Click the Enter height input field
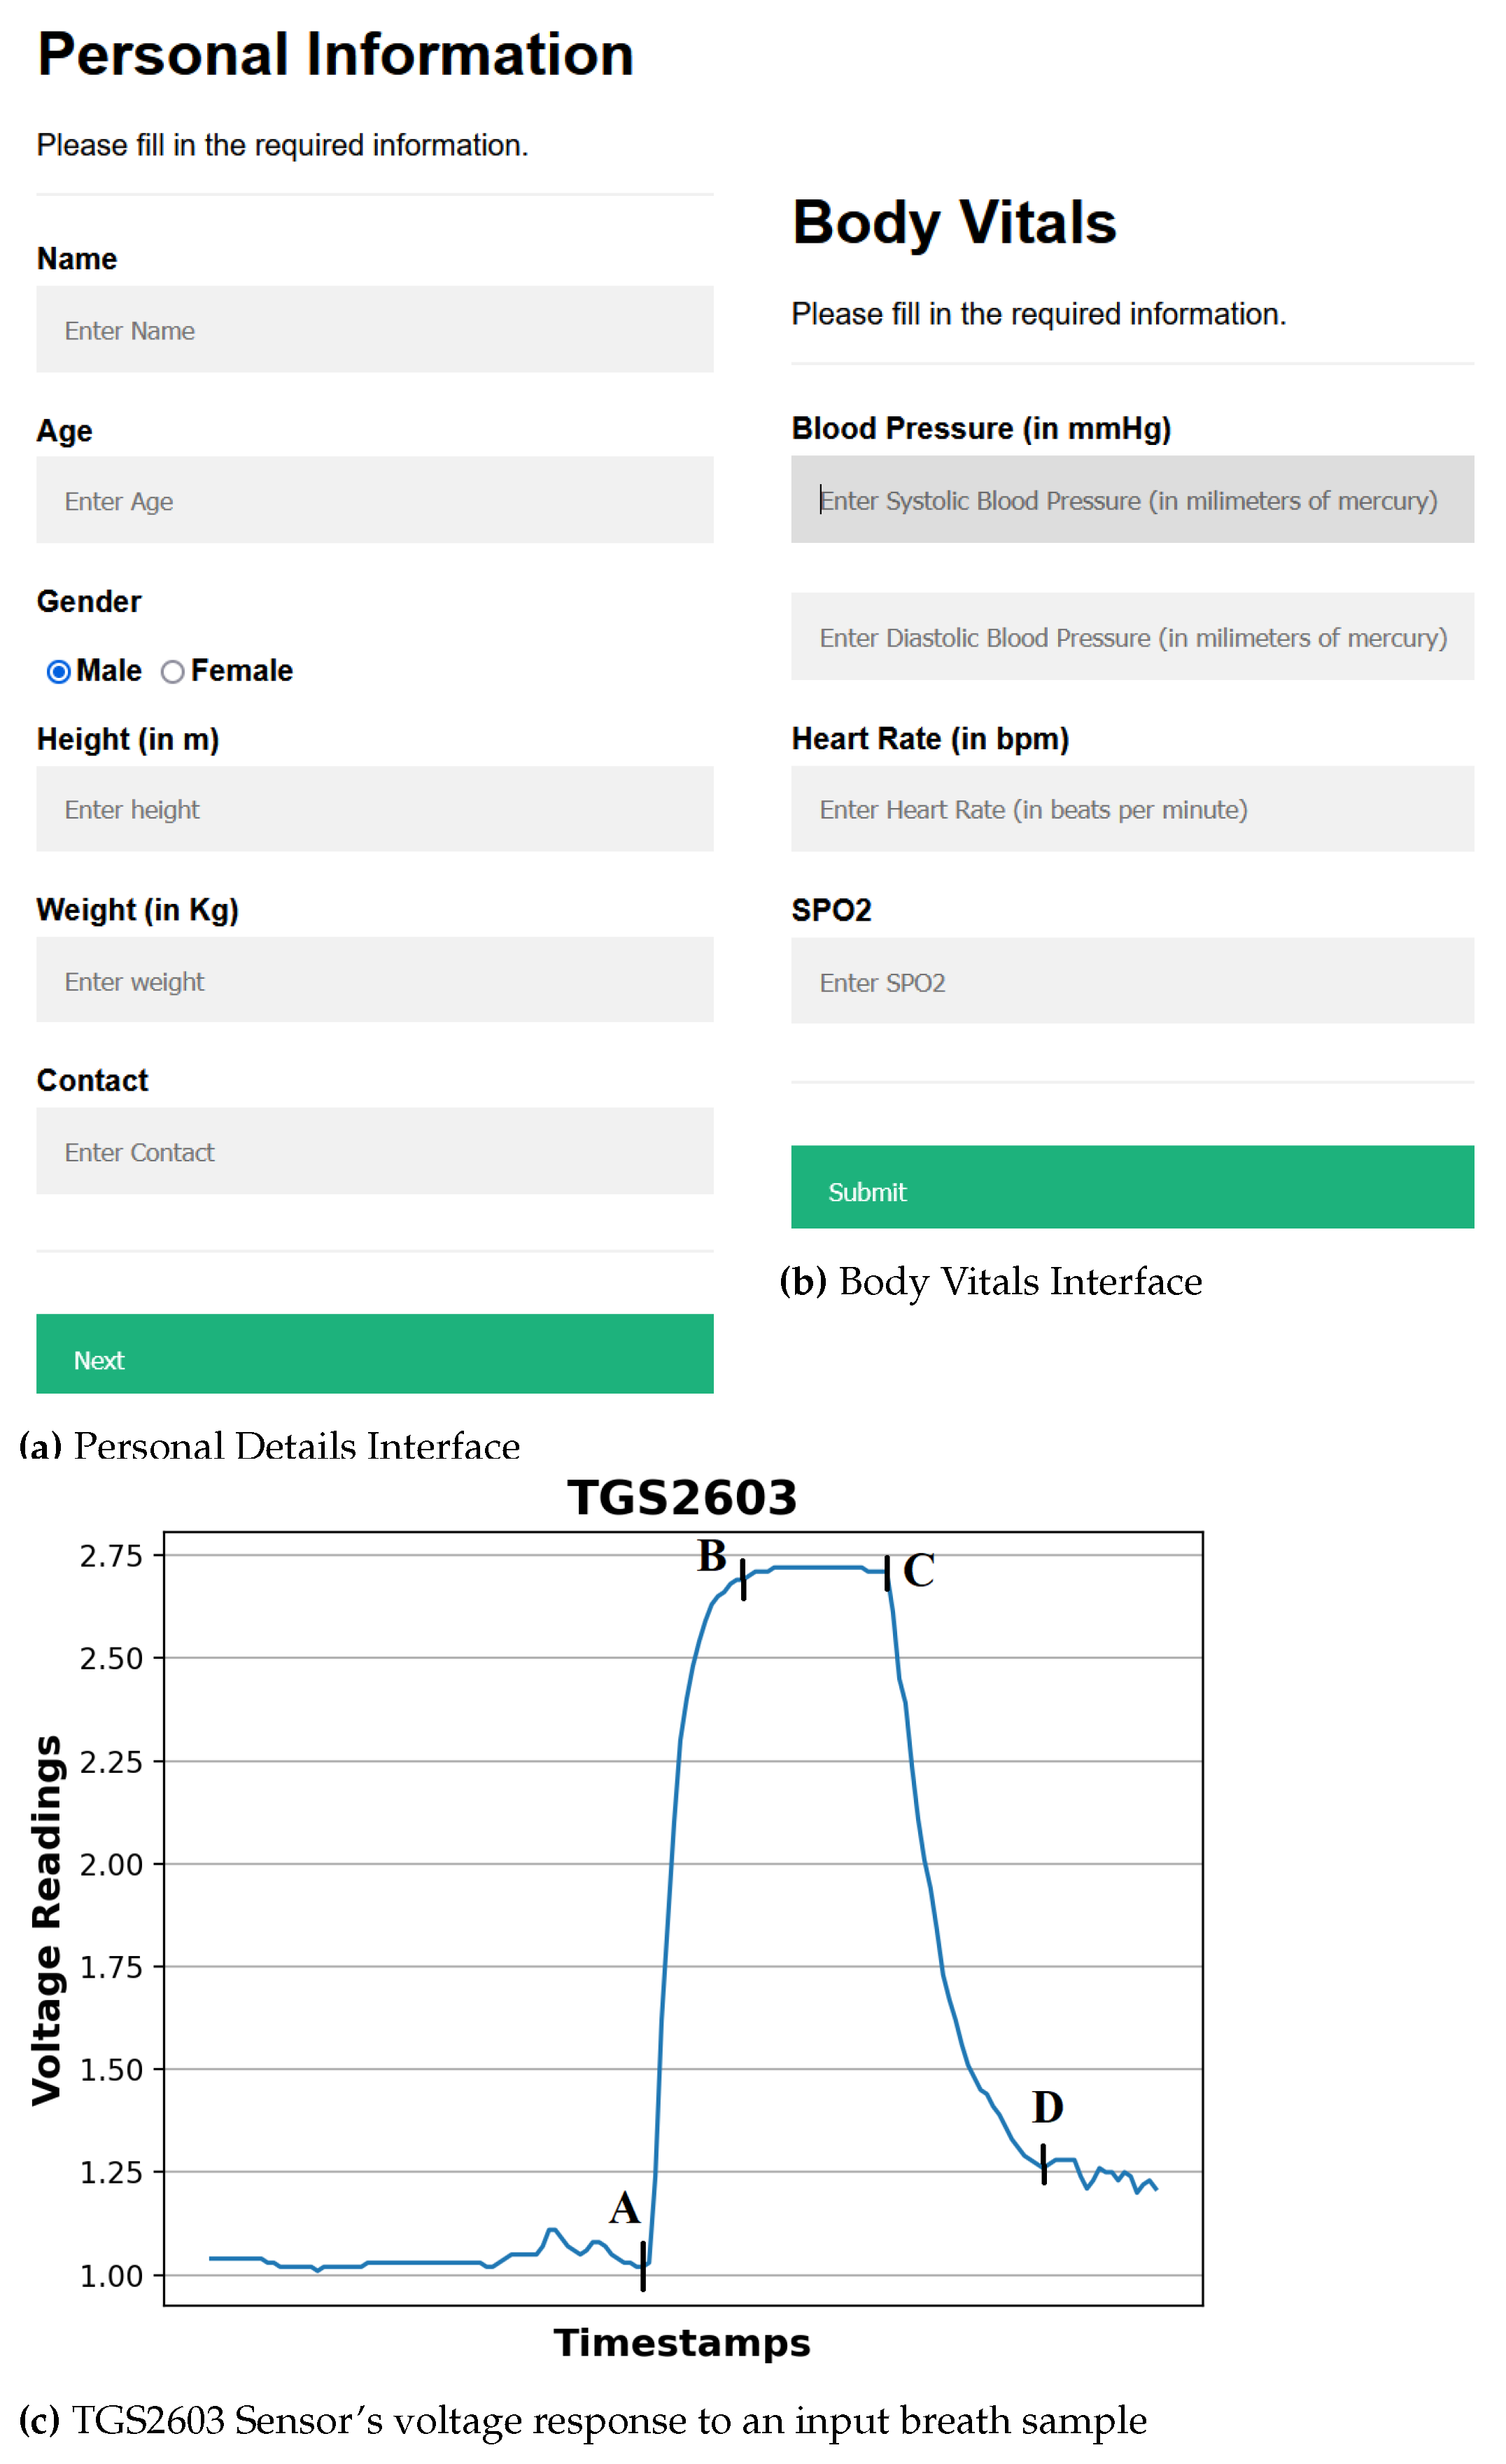 [x=375, y=809]
